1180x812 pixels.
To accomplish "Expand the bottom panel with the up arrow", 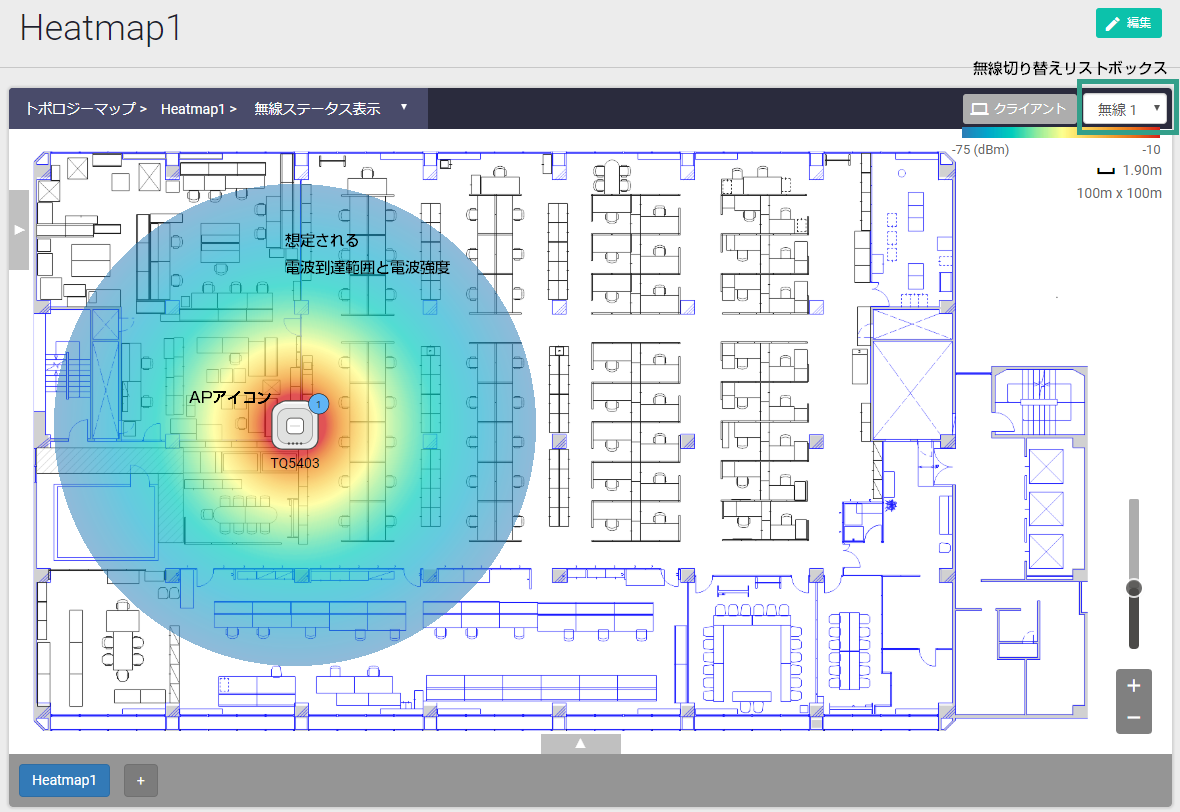I will tap(580, 744).
